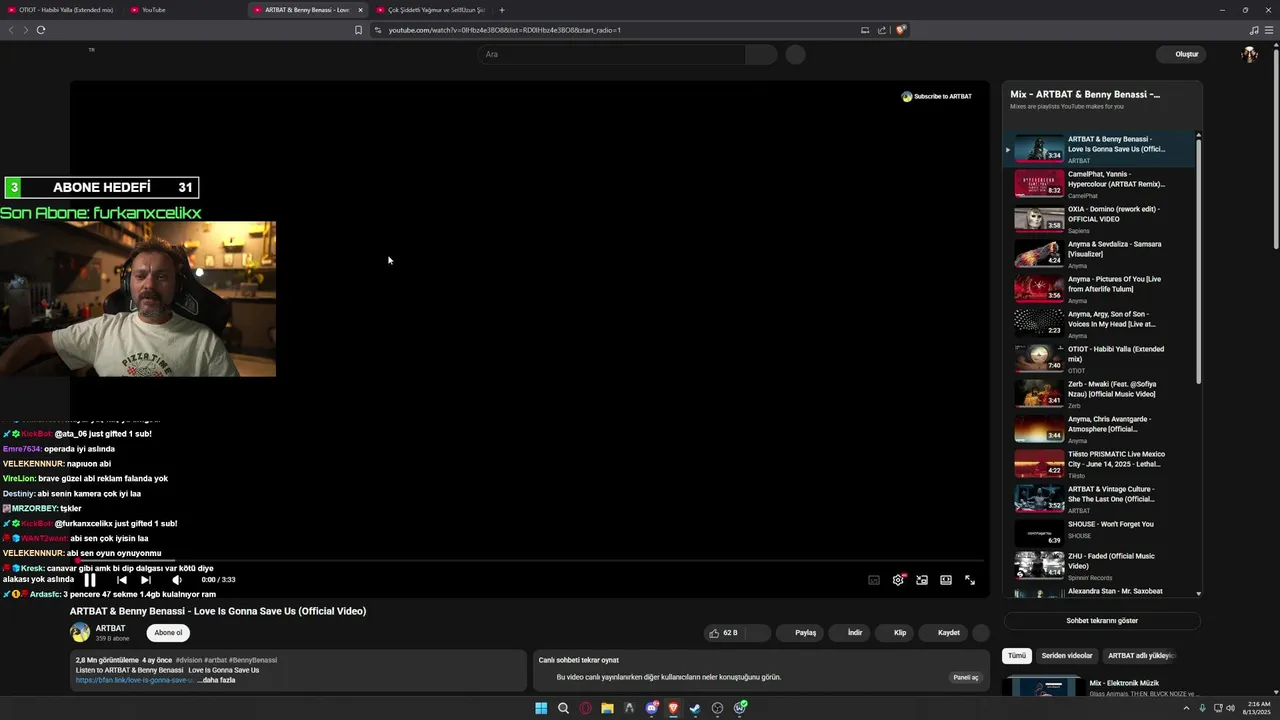Image resolution: width=1280 pixels, height=720 pixels.
Task: Open Steam from the taskbar
Action: click(695, 708)
